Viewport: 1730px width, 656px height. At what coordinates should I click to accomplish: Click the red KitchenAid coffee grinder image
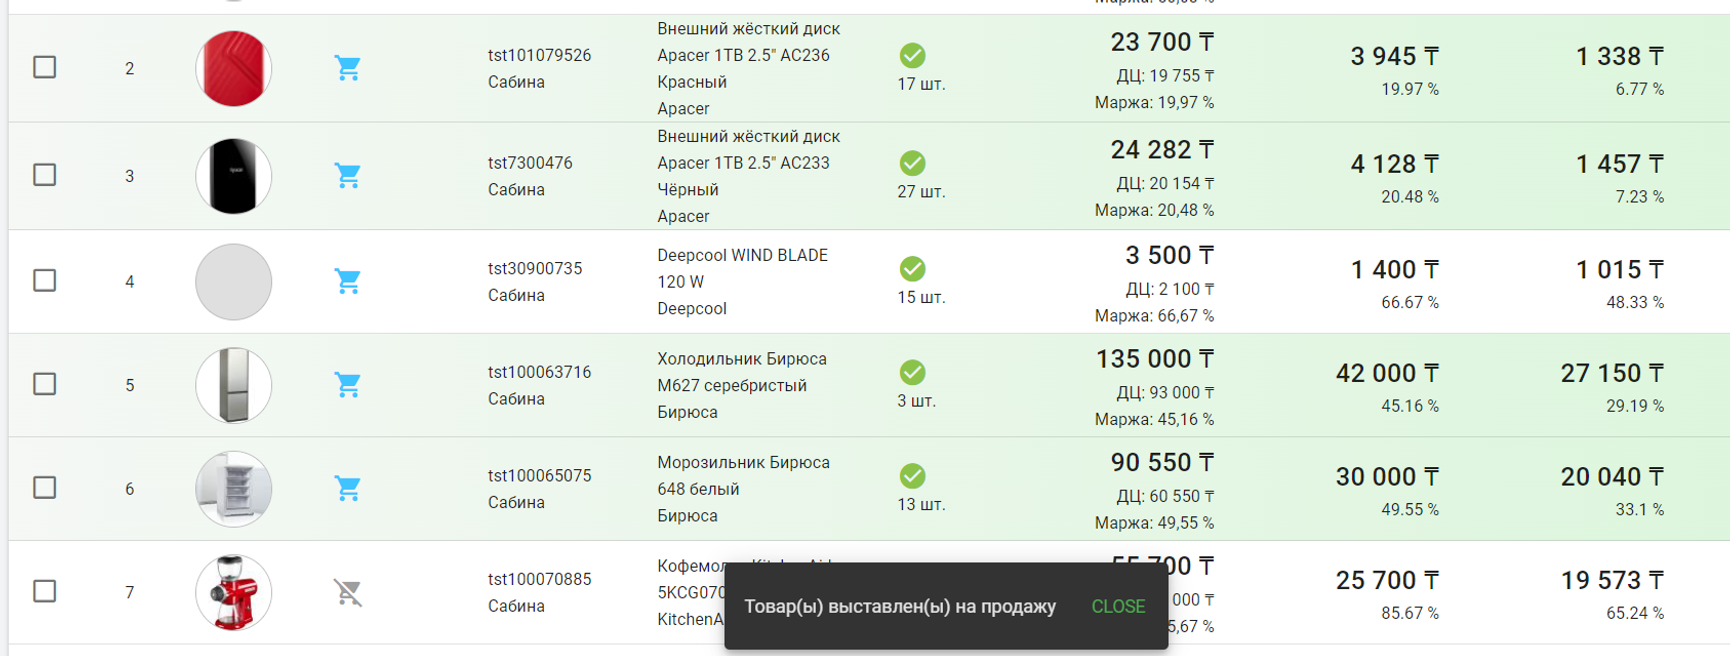(233, 592)
